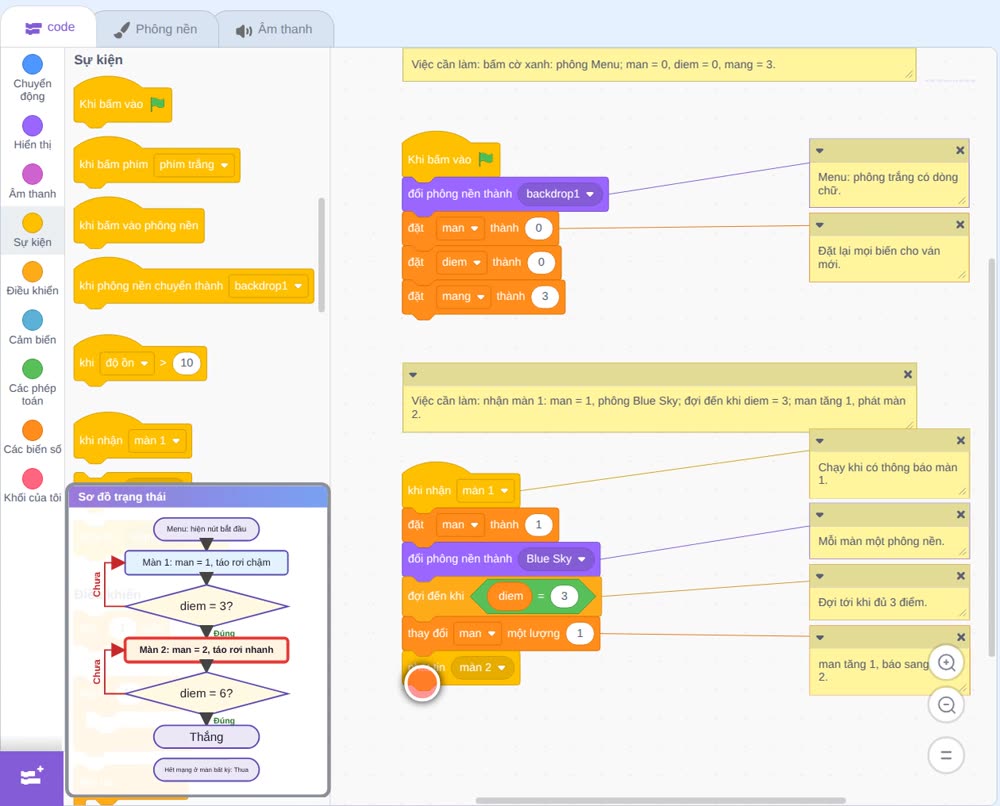Image resolution: width=1000 pixels, height=806 pixels.
Task: Open the Các biến số category
Action: pos(32,437)
